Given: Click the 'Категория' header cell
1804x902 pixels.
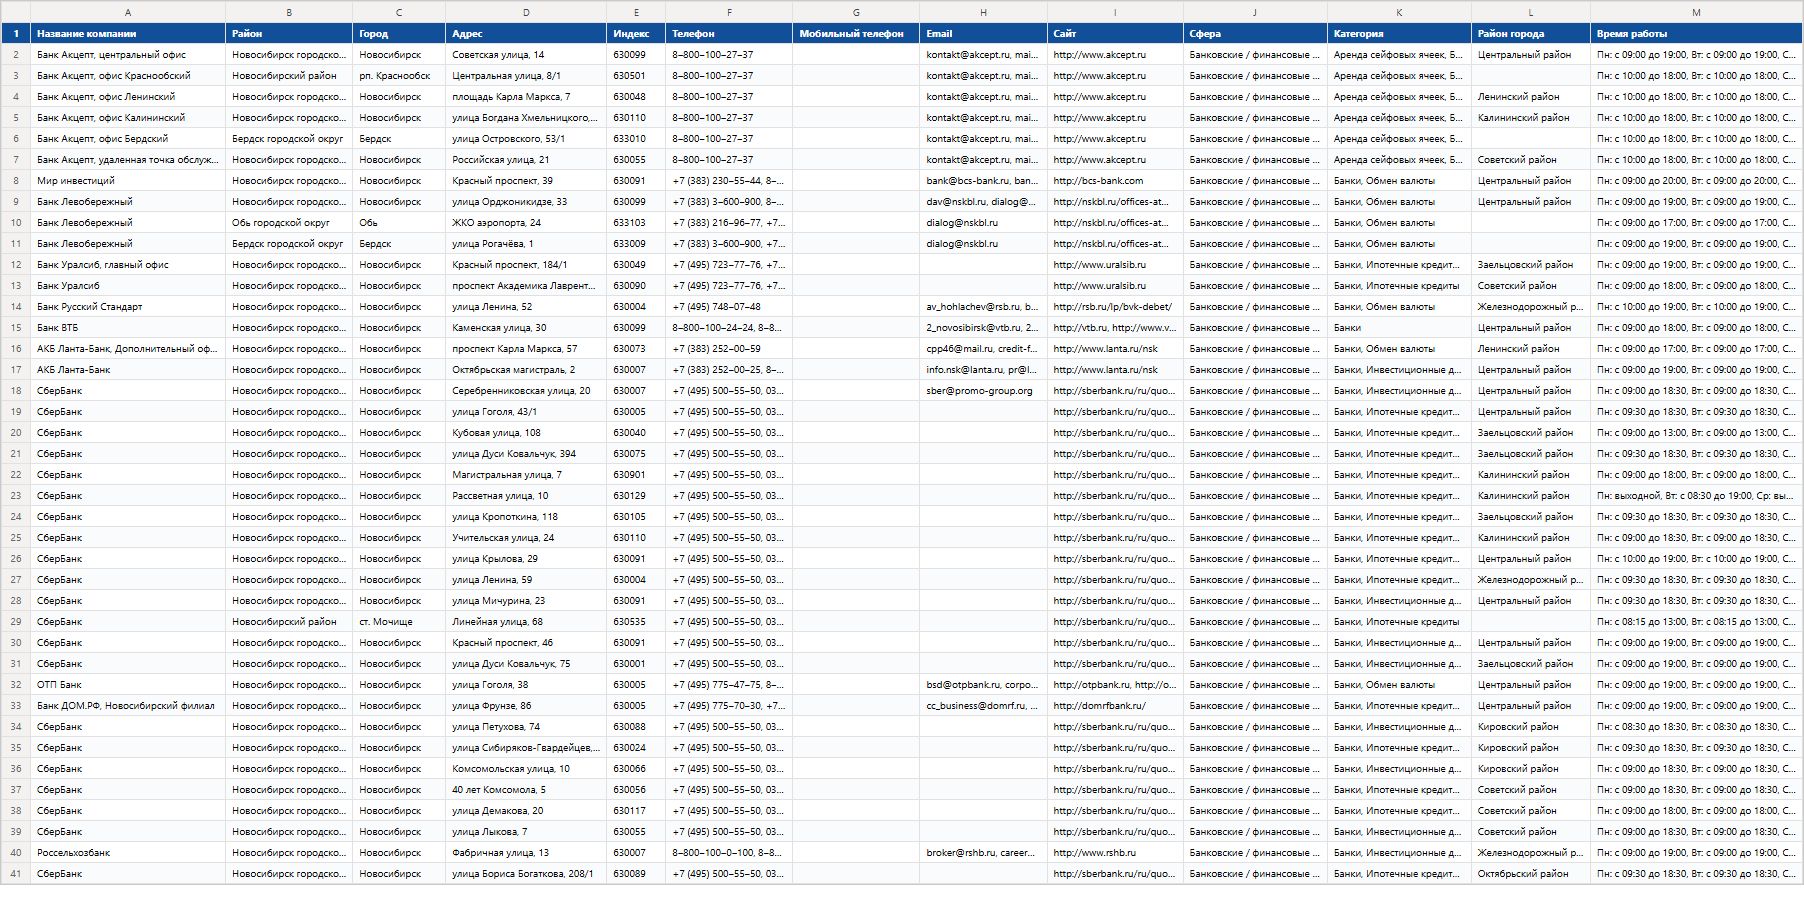Looking at the screenshot, I should coord(1399,33).
